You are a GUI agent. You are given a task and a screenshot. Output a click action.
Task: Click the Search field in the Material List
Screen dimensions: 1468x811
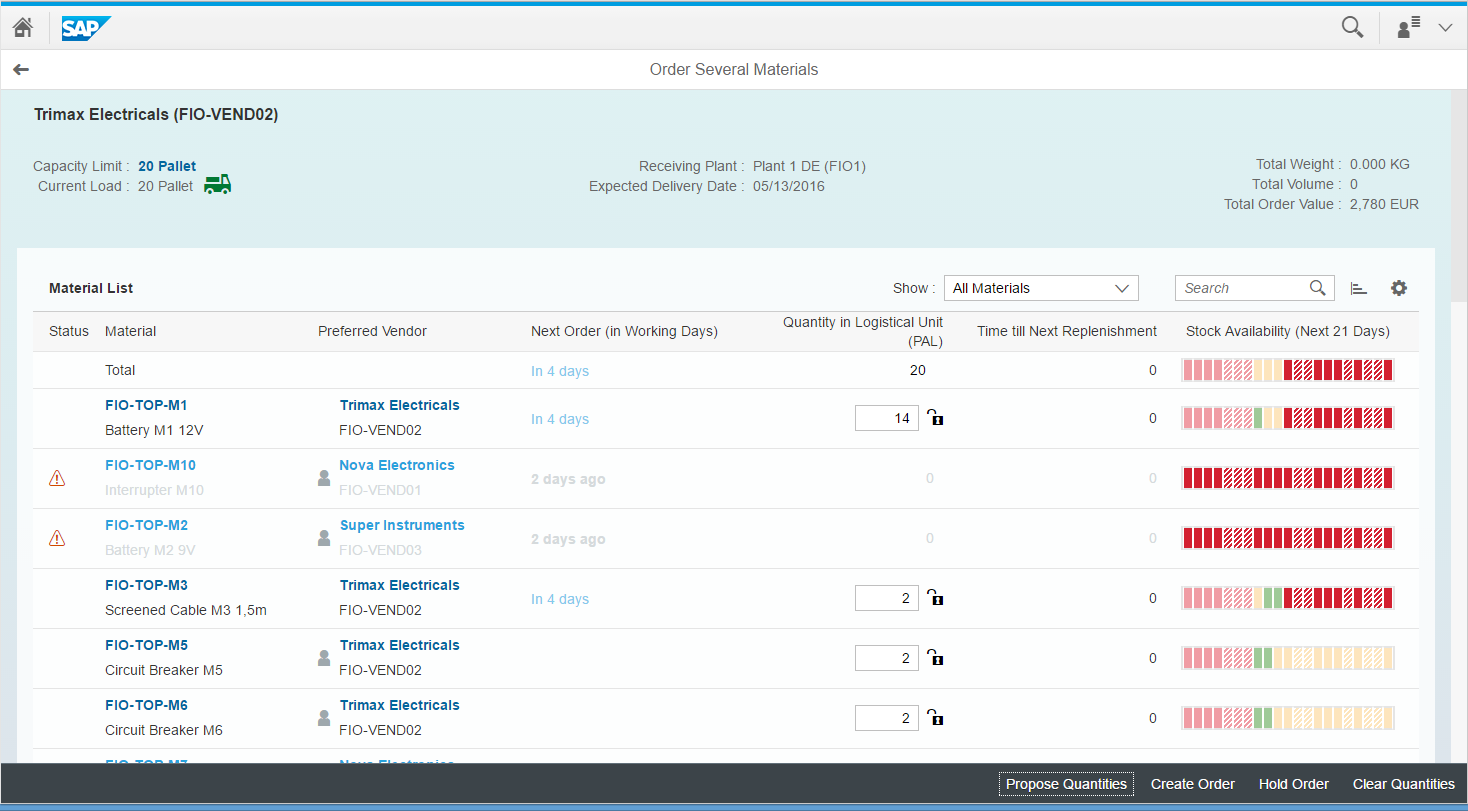[x=1245, y=287]
